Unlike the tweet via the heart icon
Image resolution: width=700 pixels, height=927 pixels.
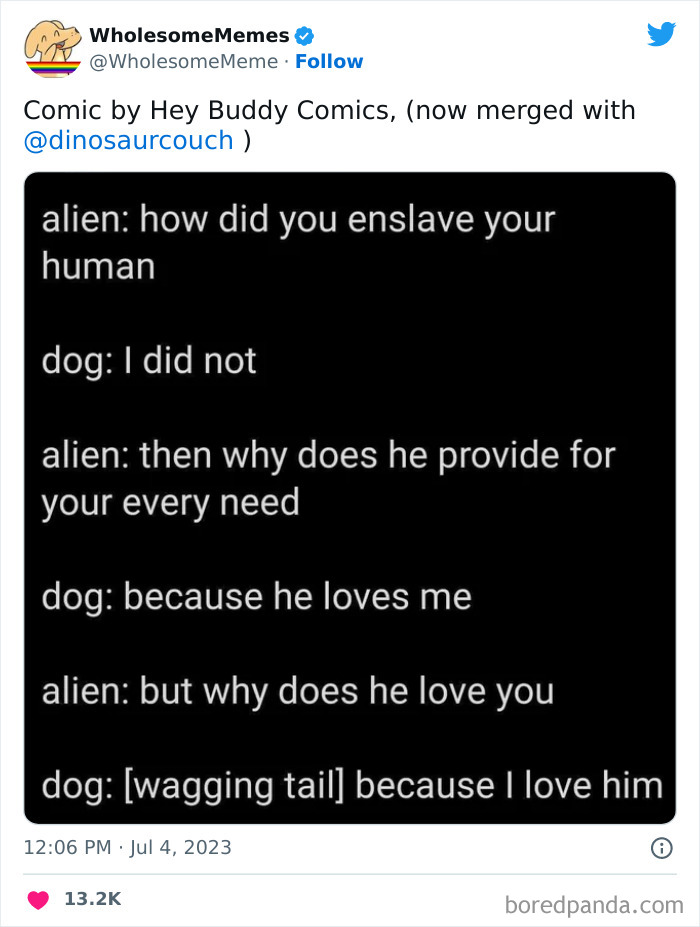(x=37, y=898)
